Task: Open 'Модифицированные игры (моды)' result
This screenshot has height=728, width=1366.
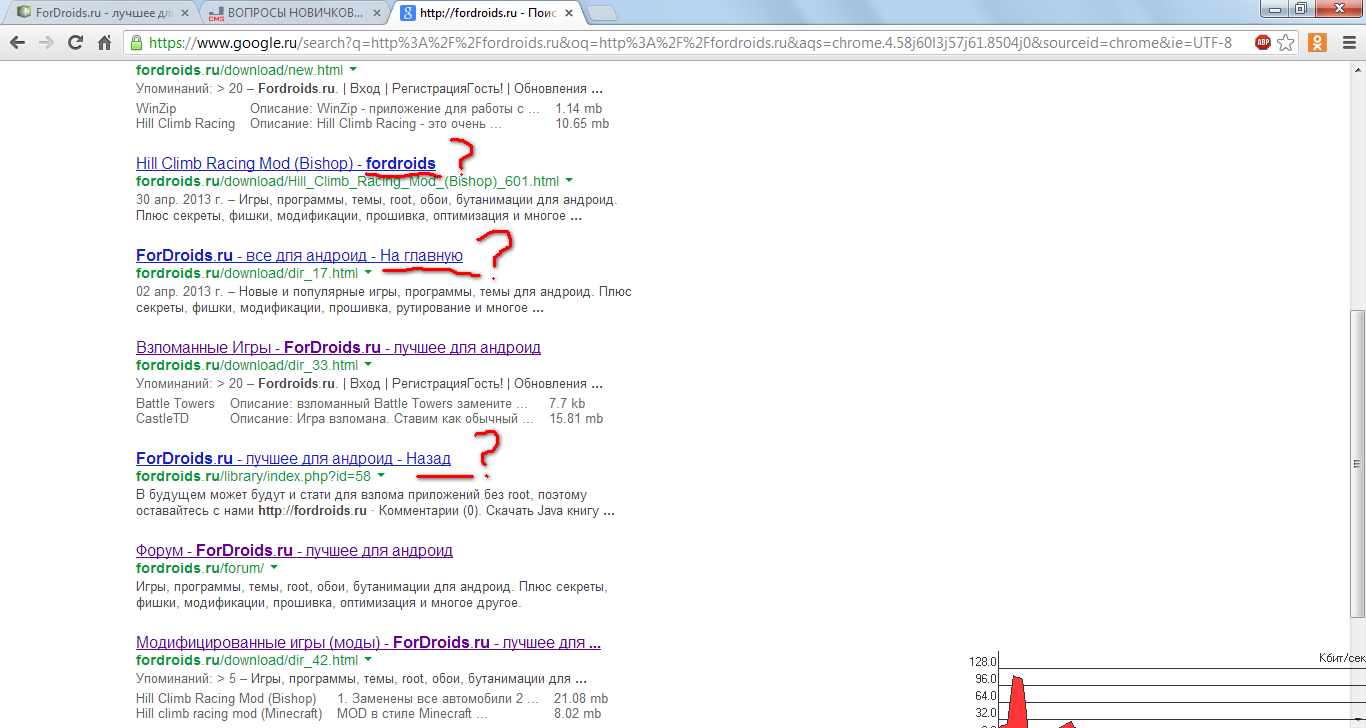Action: coord(368,642)
